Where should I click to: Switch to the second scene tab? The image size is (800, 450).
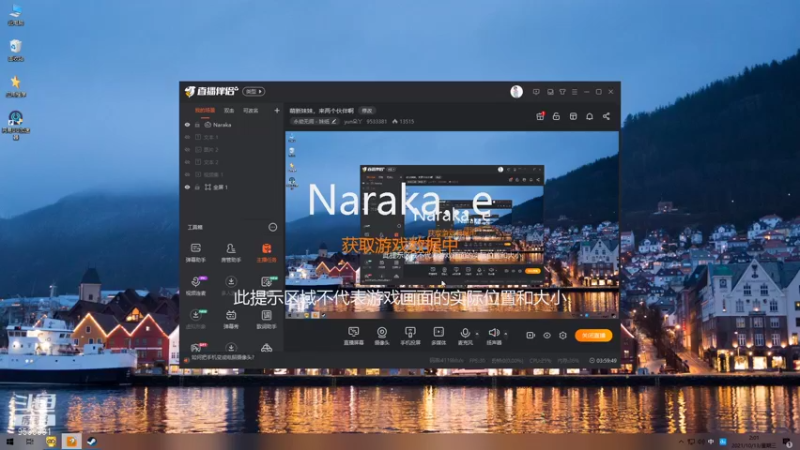point(229,110)
